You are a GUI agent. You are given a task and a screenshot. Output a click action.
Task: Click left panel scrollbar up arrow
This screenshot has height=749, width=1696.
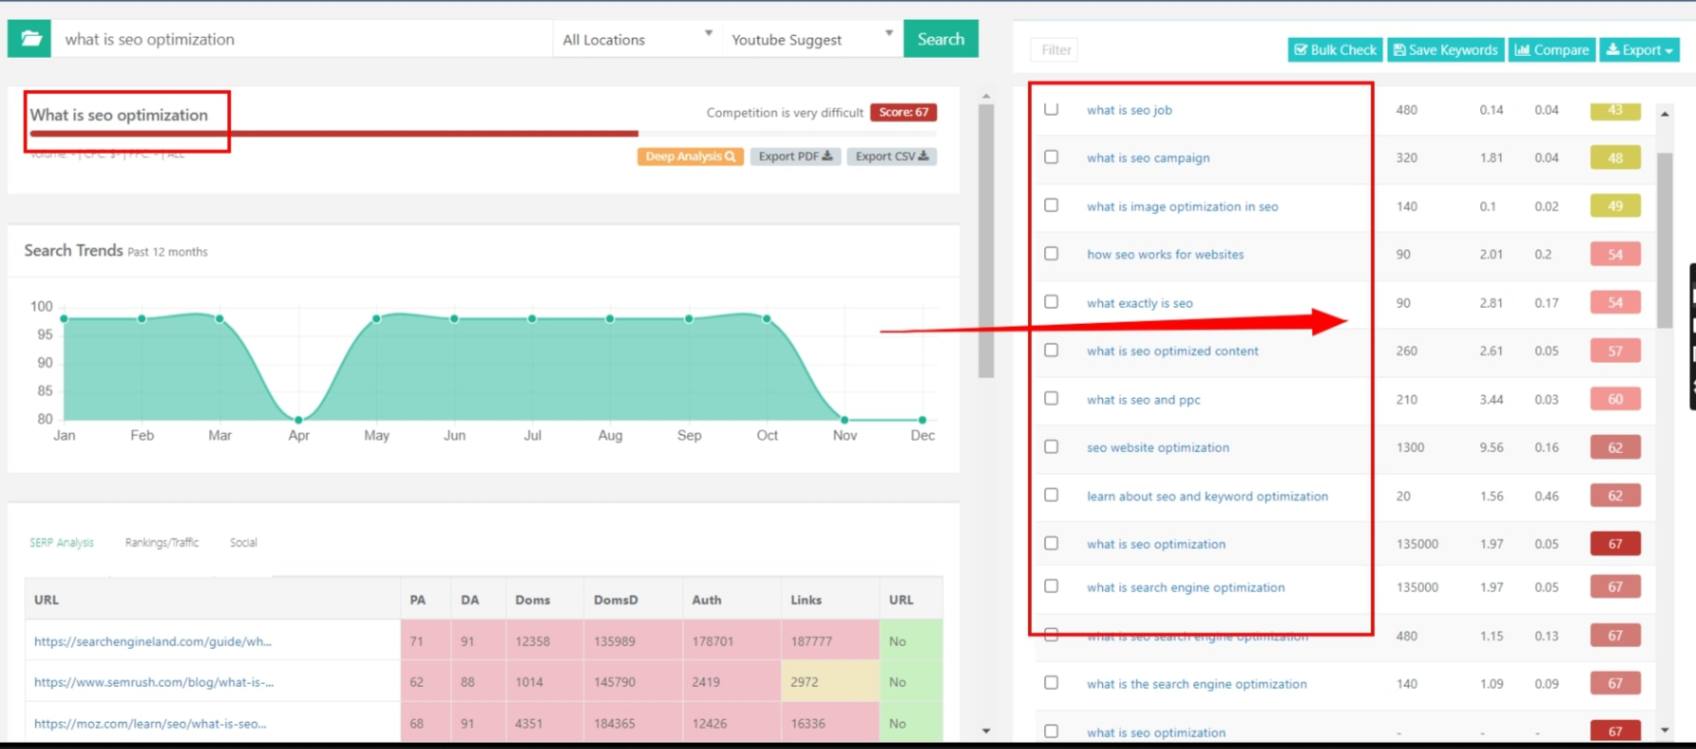pos(986,97)
